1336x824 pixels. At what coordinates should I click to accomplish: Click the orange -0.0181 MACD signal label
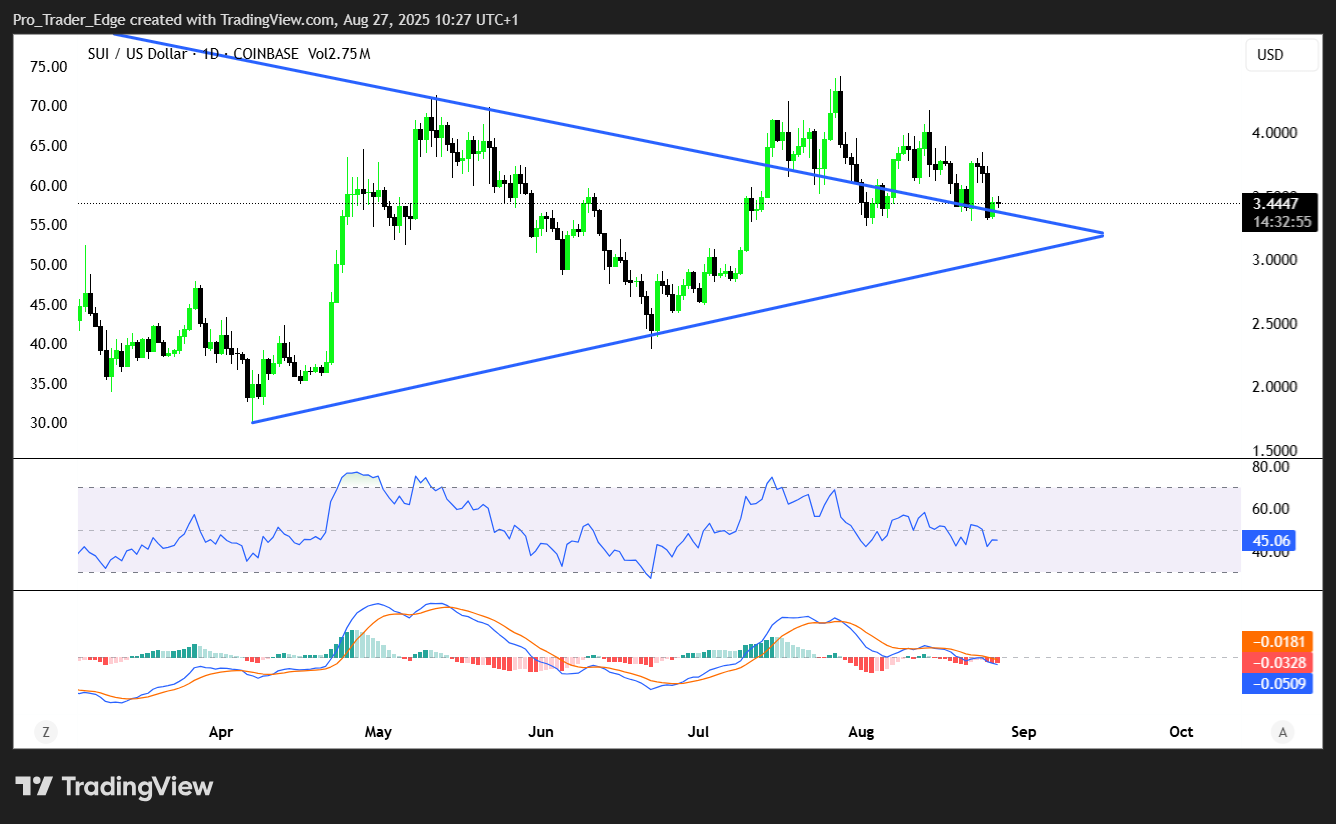point(1277,642)
